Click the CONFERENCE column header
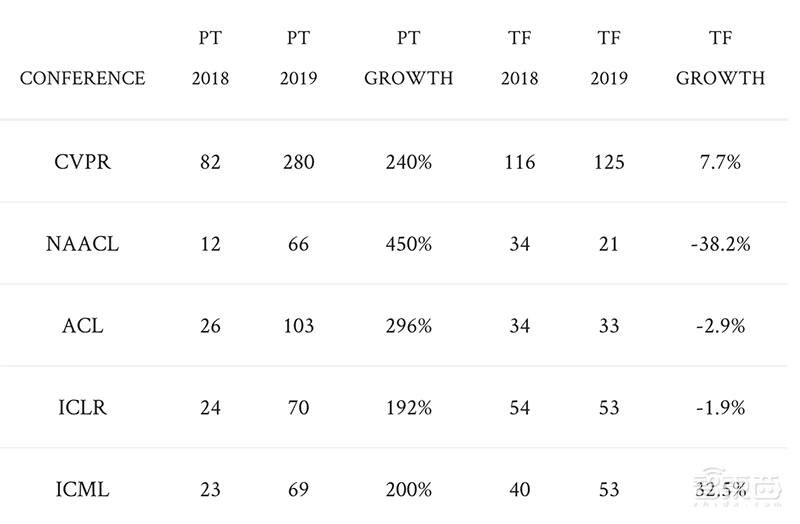 82,78
